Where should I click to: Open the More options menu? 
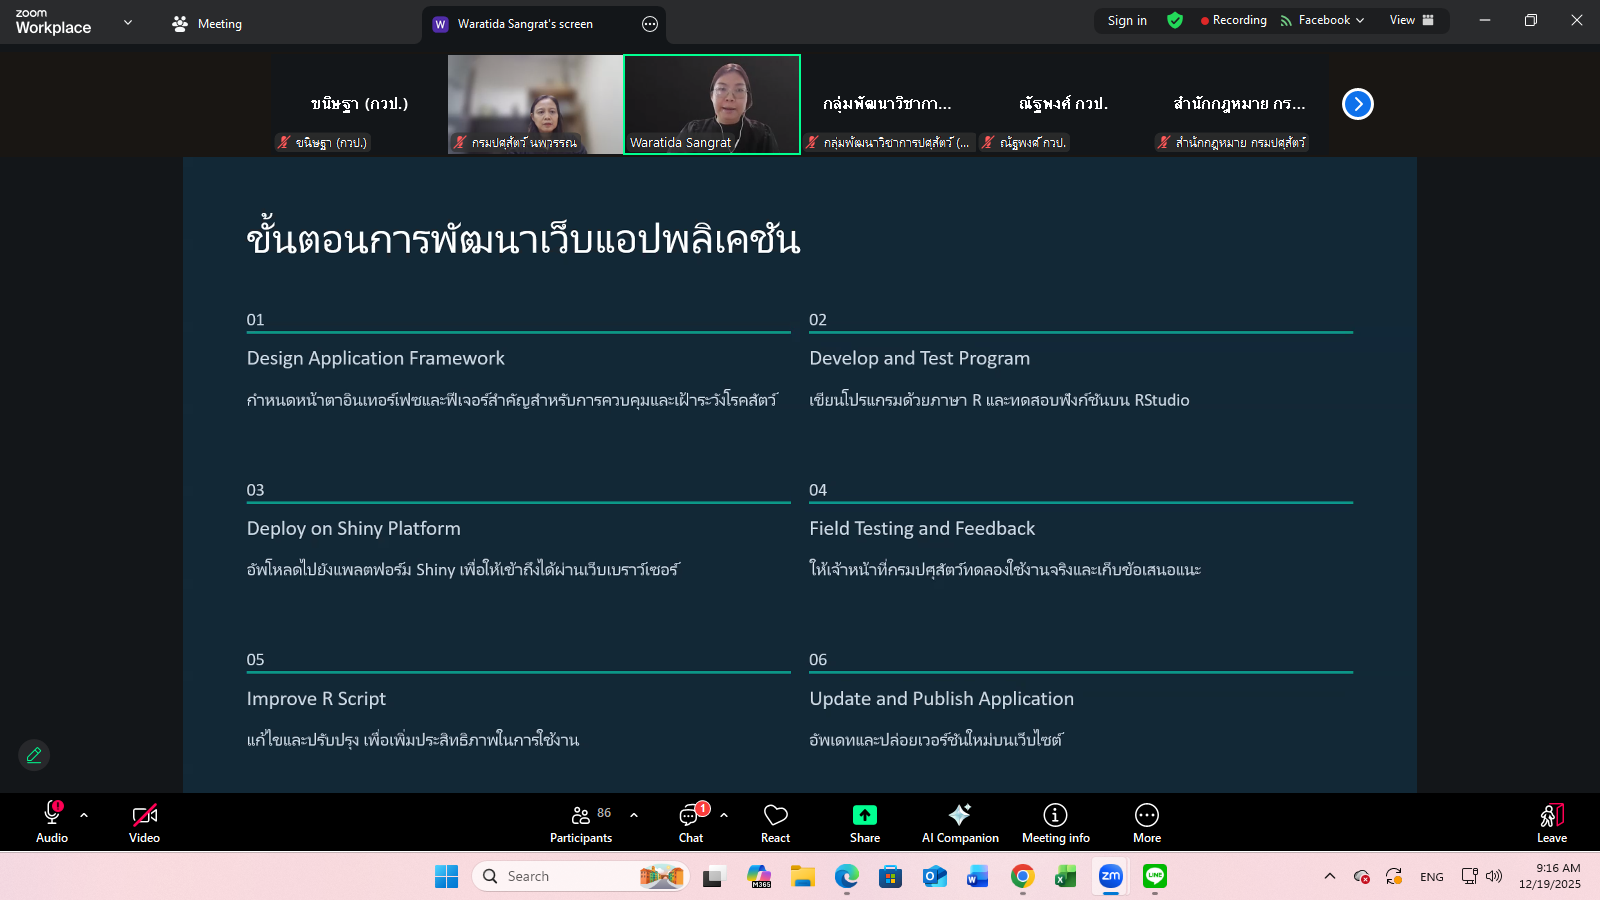click(1146, 823)
